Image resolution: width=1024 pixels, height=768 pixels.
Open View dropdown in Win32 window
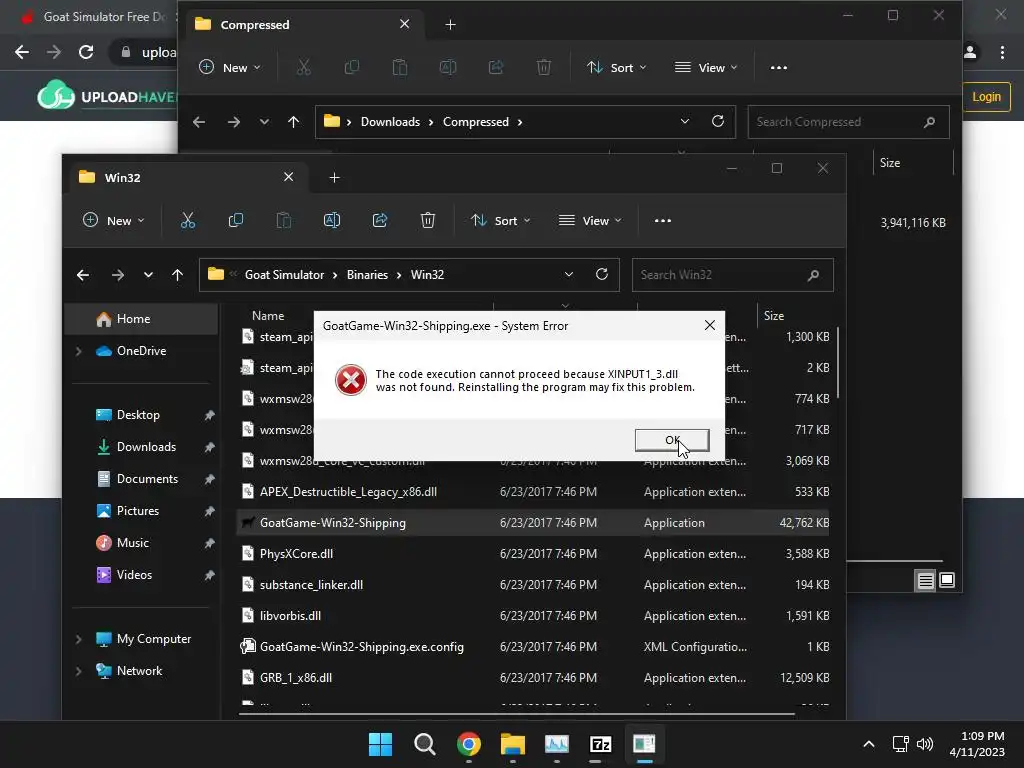pyautogui.click(x=590, y=221)
